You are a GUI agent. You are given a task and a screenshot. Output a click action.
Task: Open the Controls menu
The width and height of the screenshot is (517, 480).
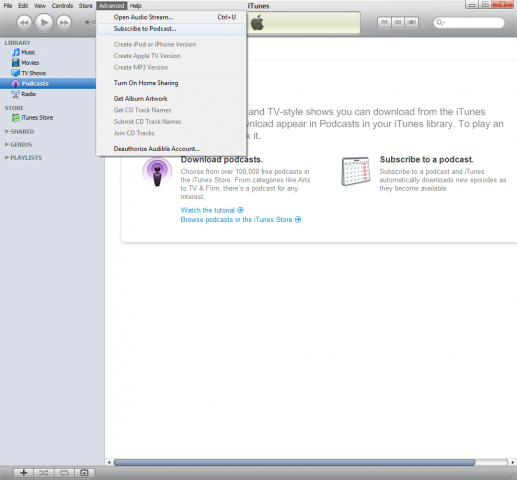point(62,6)
